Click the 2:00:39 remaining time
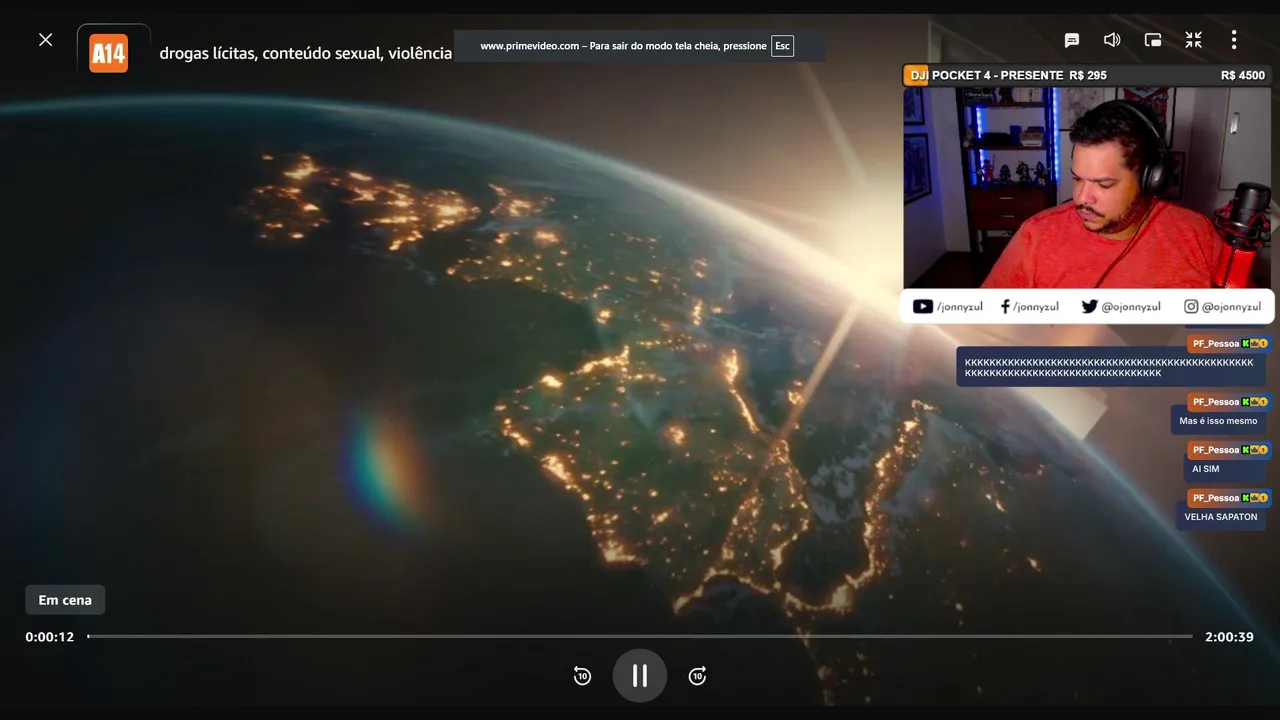This screenshot has height=720, width=1280. coord(1229,637)
